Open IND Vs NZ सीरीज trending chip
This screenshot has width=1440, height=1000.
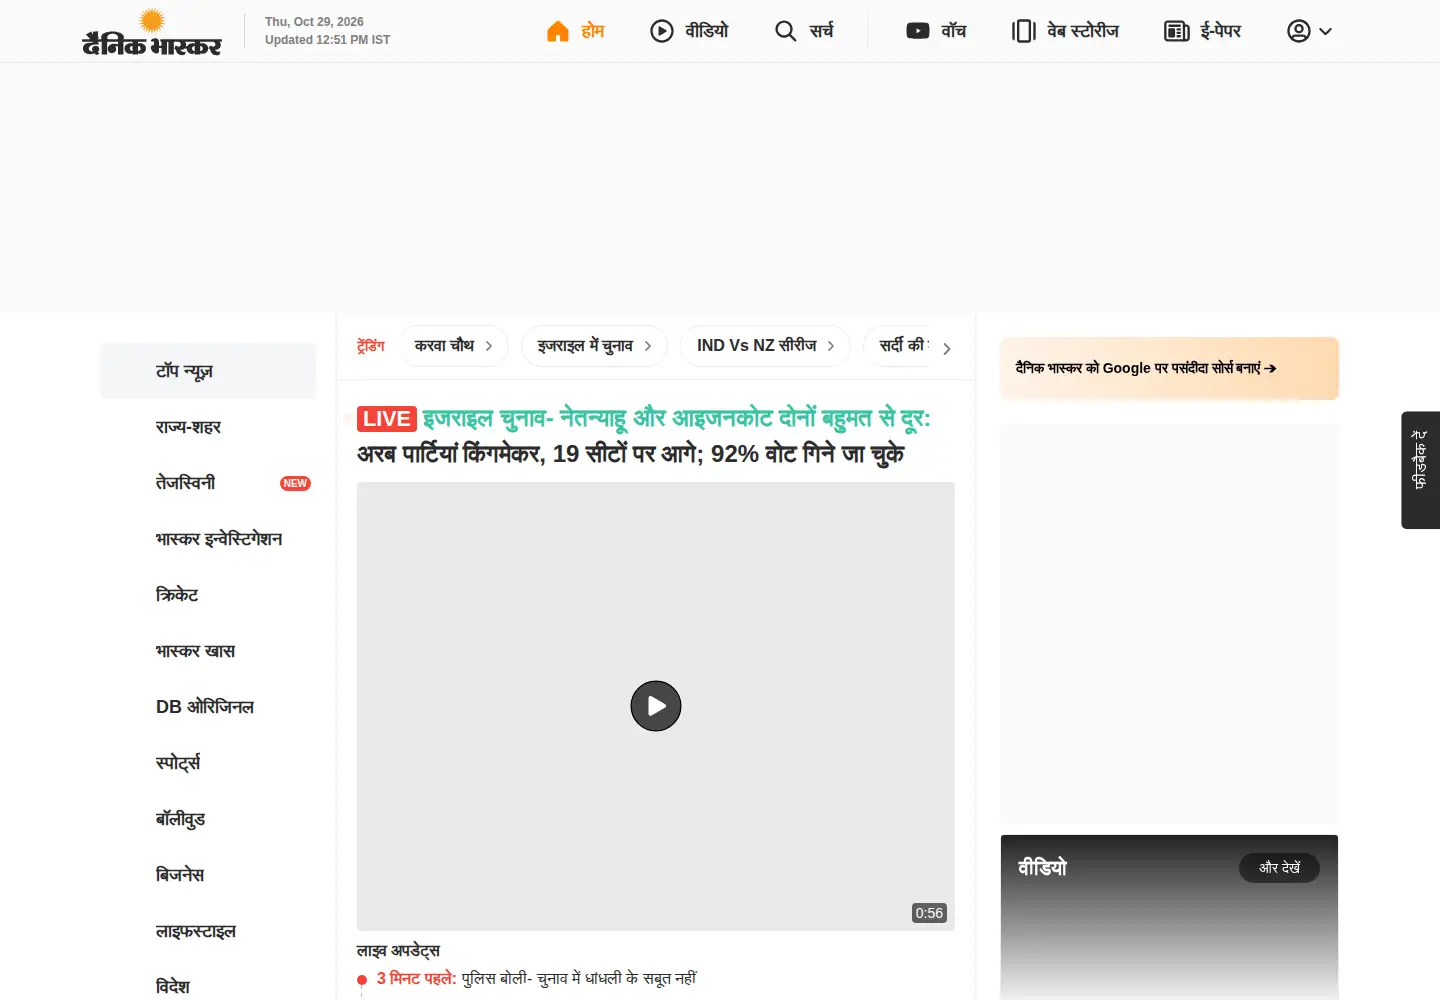pyautogui.click(x=766, y=346)
